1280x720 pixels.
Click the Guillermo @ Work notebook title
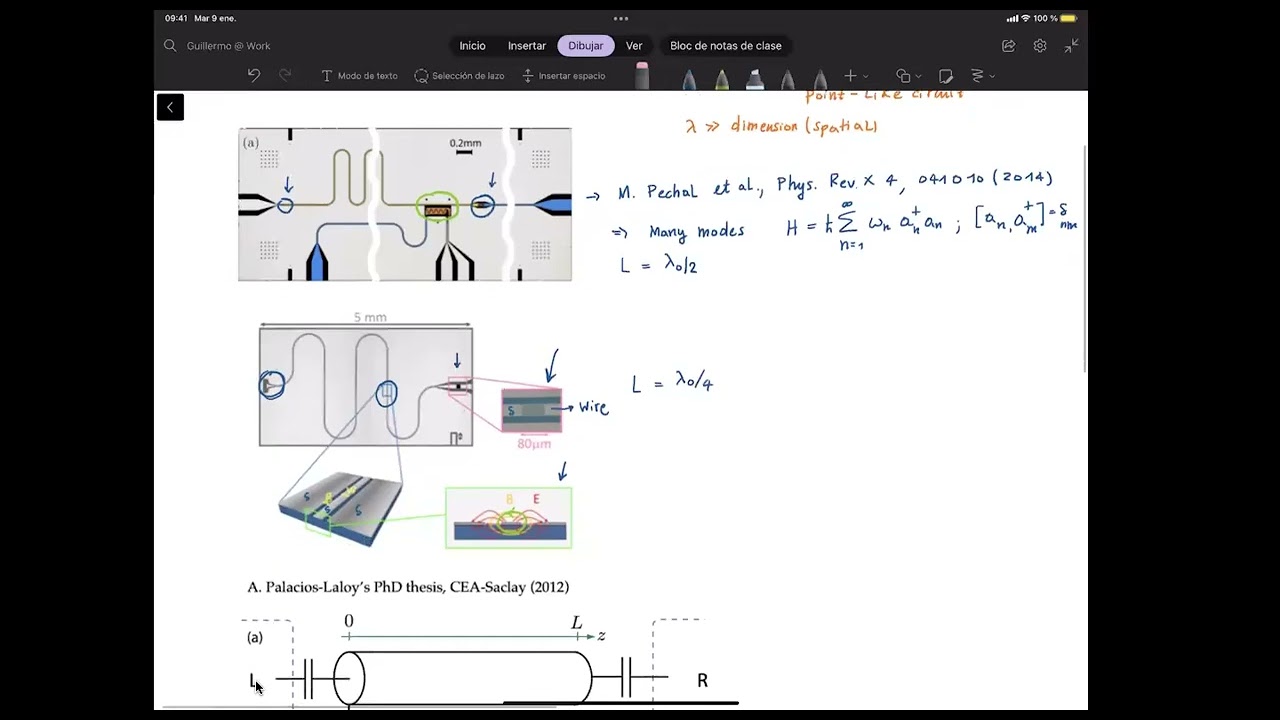228,46
